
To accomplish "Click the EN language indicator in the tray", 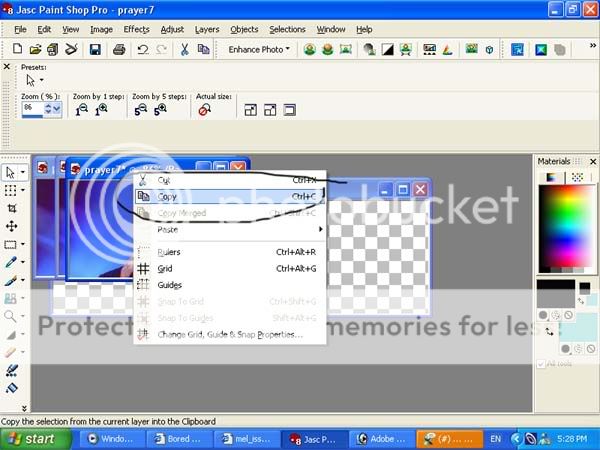I will [496, 439].
